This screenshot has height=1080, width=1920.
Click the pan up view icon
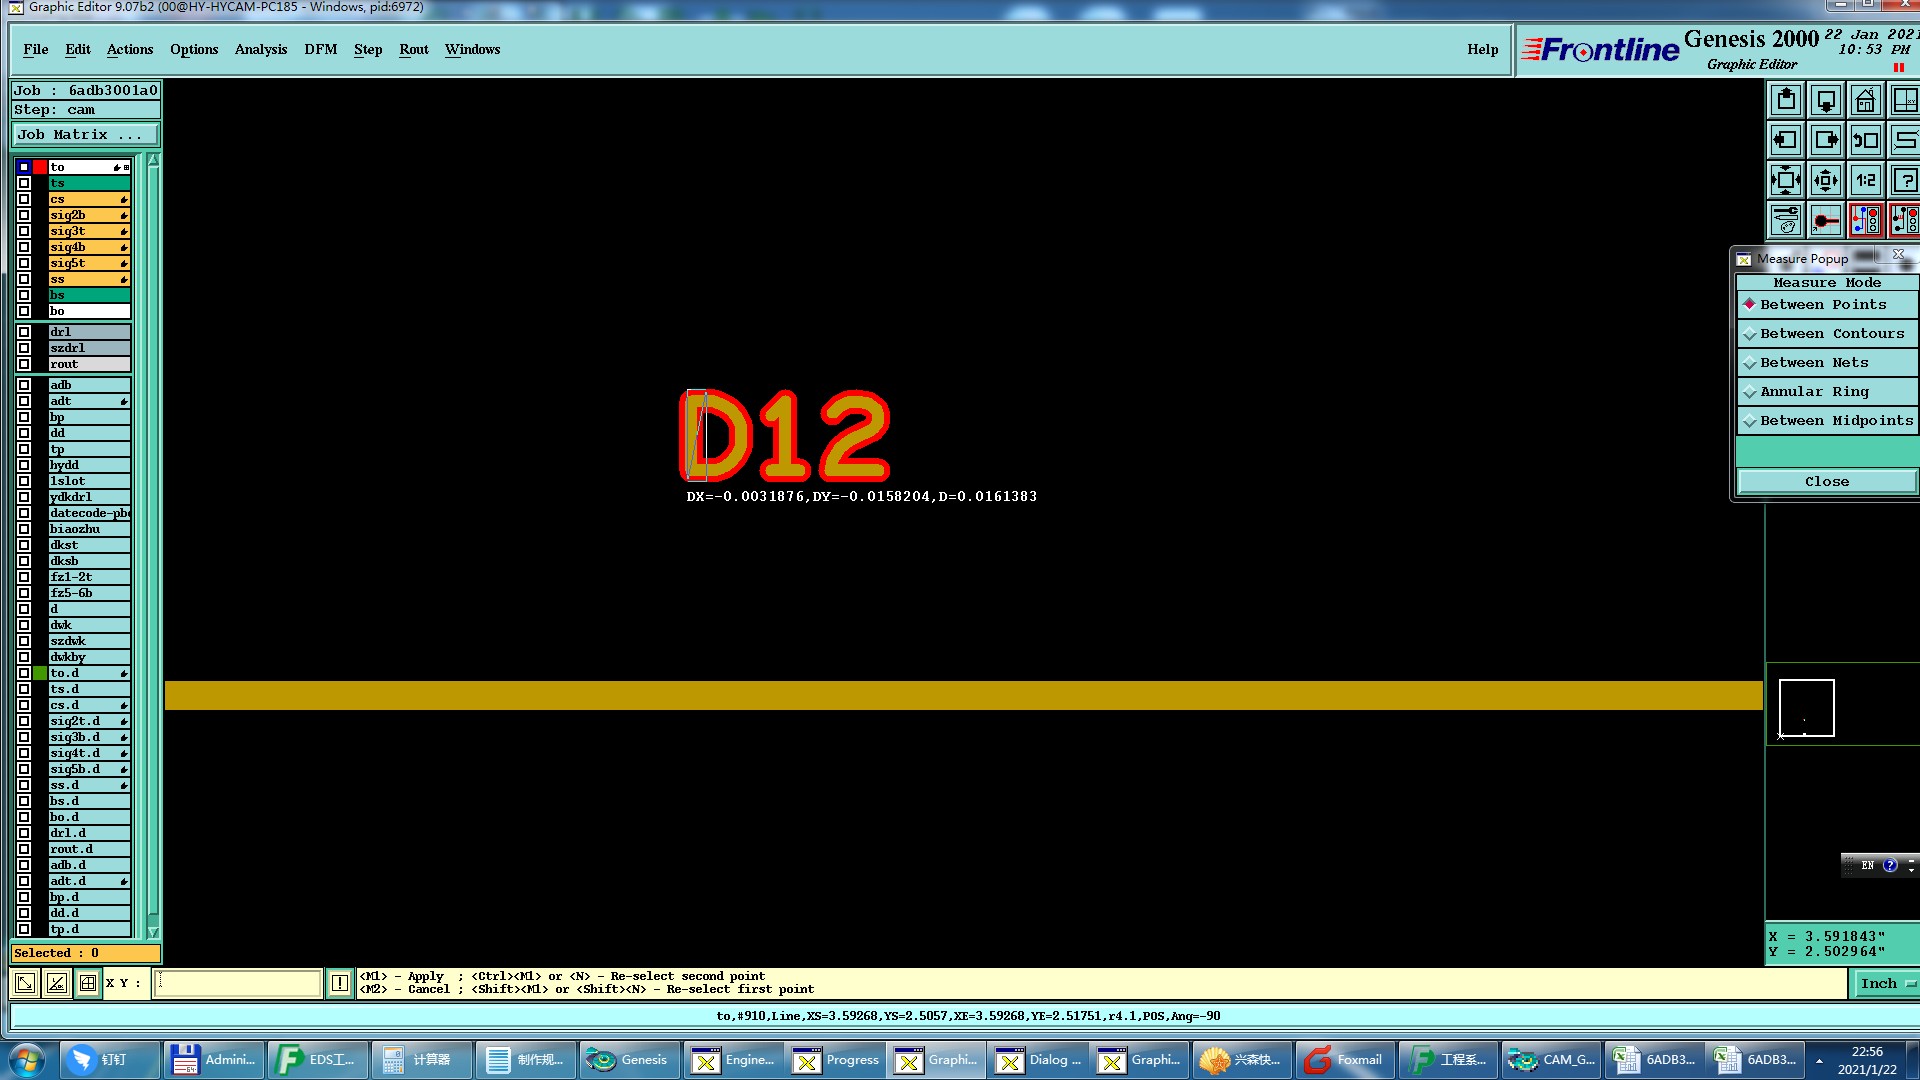tap(1786, 100)
